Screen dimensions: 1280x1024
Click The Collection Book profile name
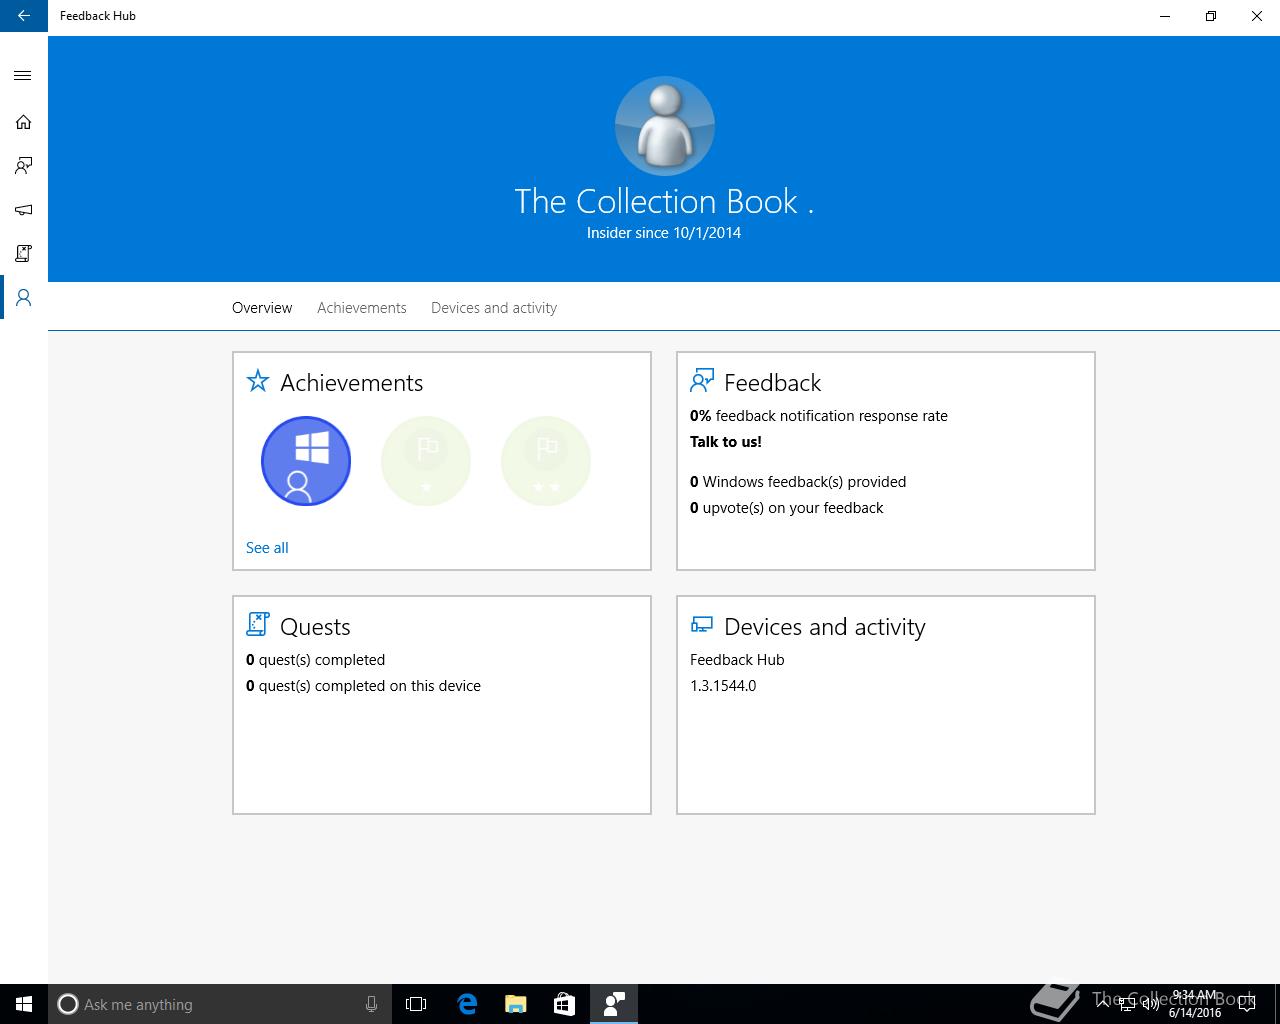pos(664,201)
